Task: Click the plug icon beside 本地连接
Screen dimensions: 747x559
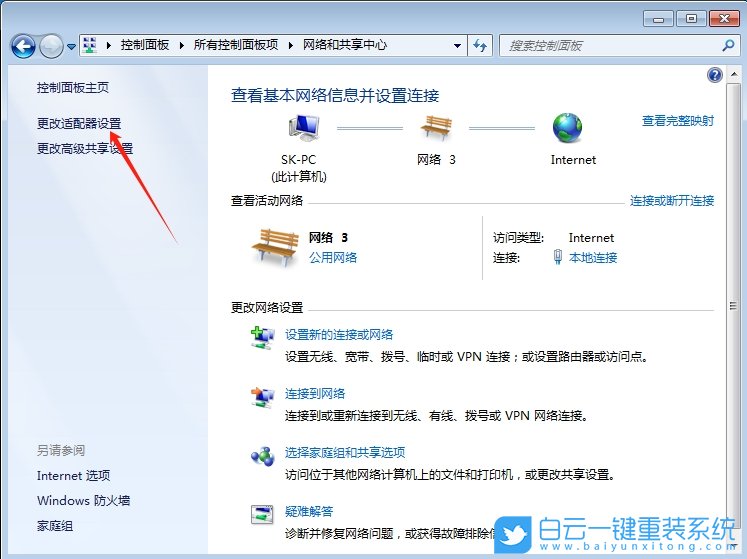Action: tap(557, 257)
